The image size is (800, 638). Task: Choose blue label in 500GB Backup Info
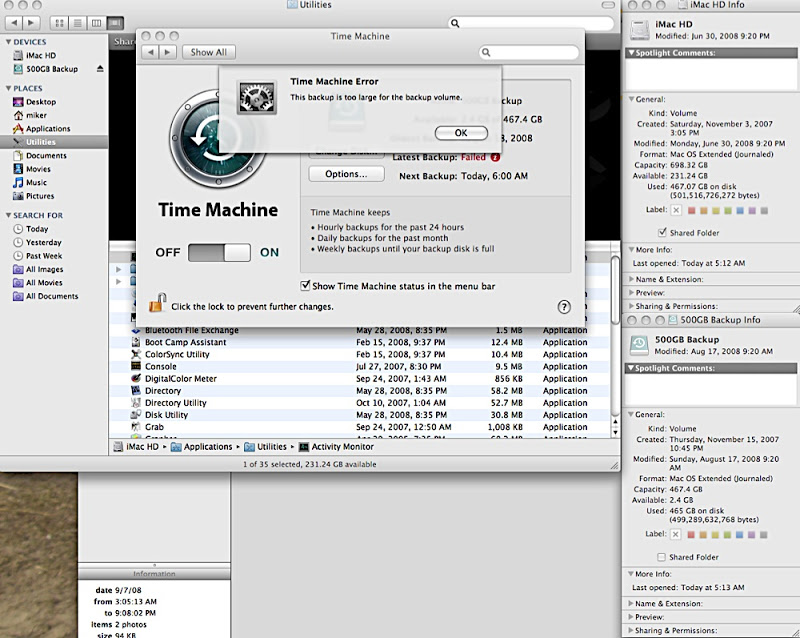click(x=739, y=535)
